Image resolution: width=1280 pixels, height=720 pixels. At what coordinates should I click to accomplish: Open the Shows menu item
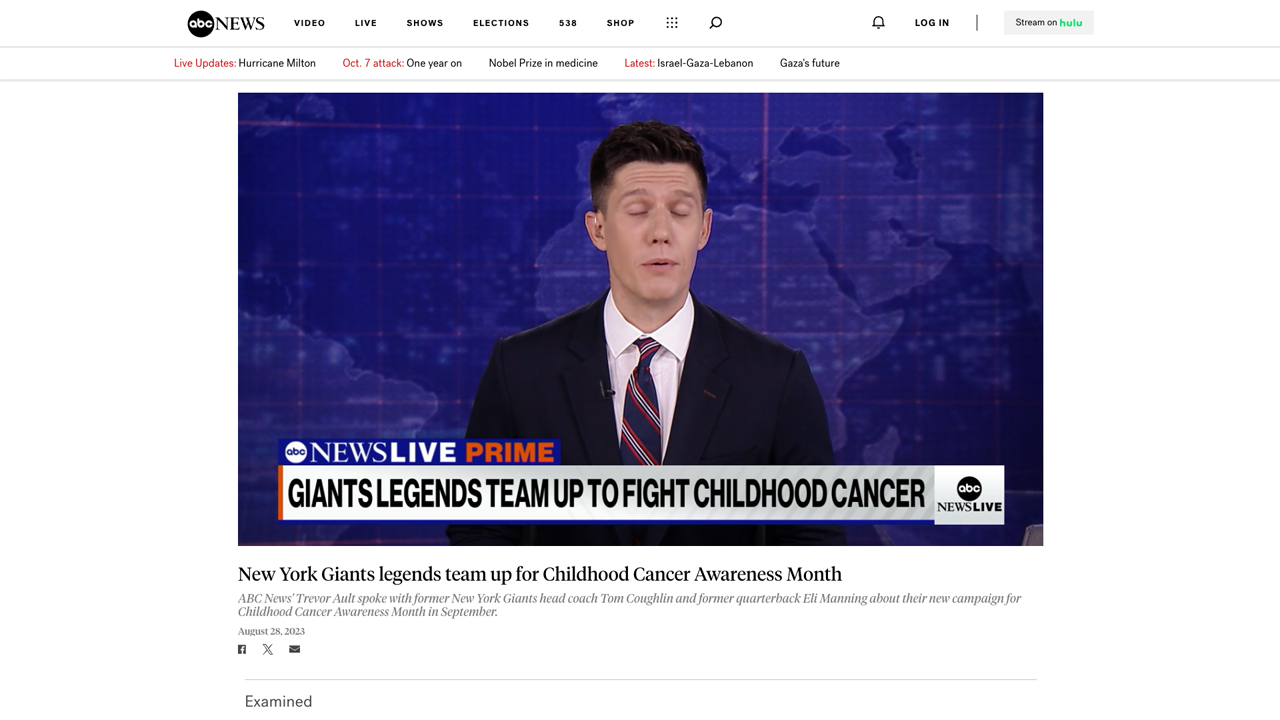pyautogui.click(x=425, y=23)
